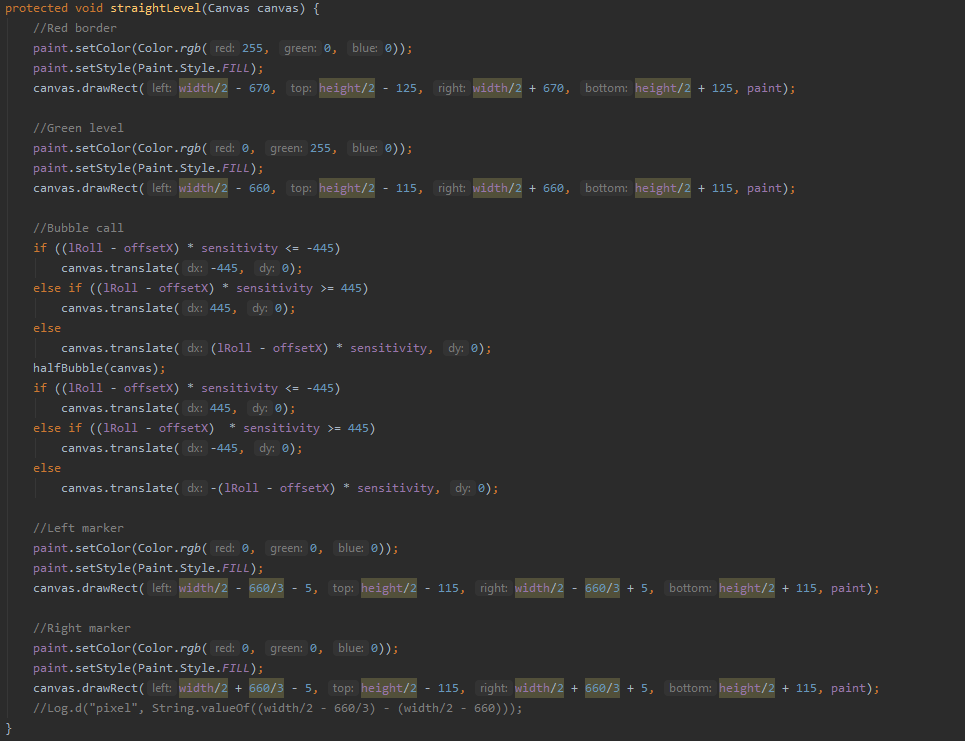
Task: Click the number 125 in 'height/2 - 125'
Action: tap(406, 88)
